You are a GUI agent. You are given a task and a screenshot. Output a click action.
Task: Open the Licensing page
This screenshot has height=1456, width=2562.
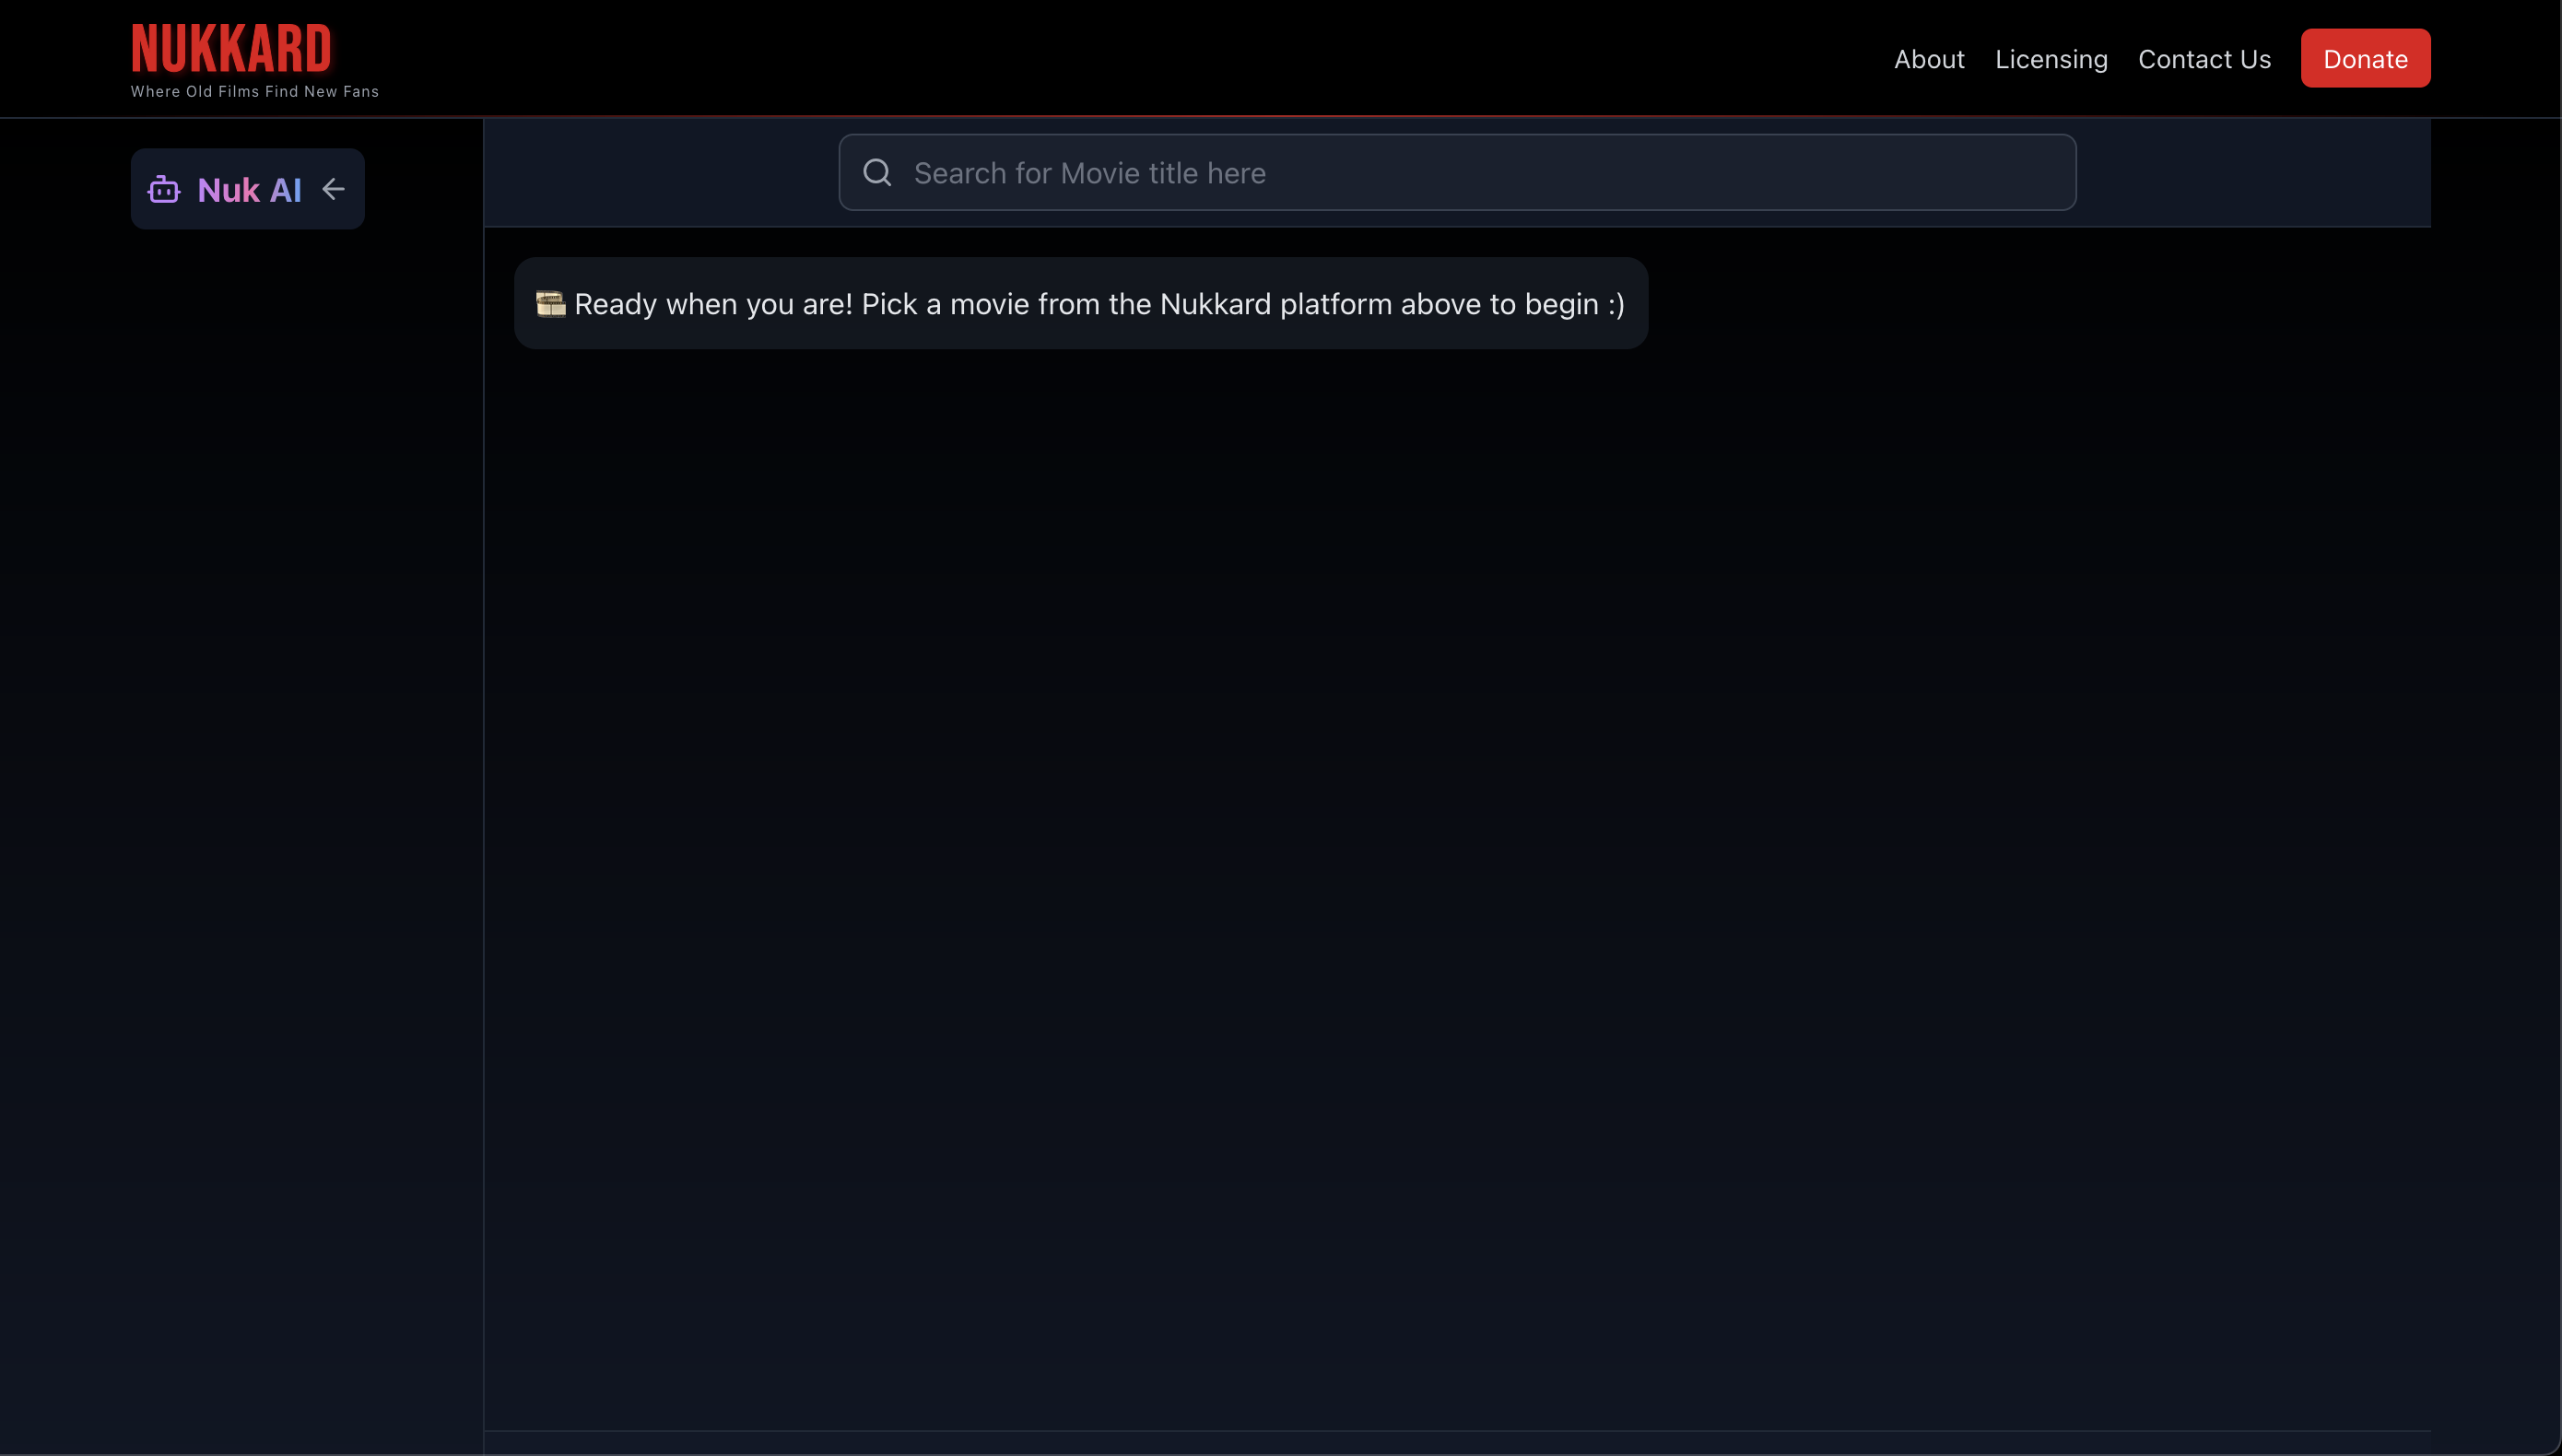pyautogui.click(x=2051, y=59)
